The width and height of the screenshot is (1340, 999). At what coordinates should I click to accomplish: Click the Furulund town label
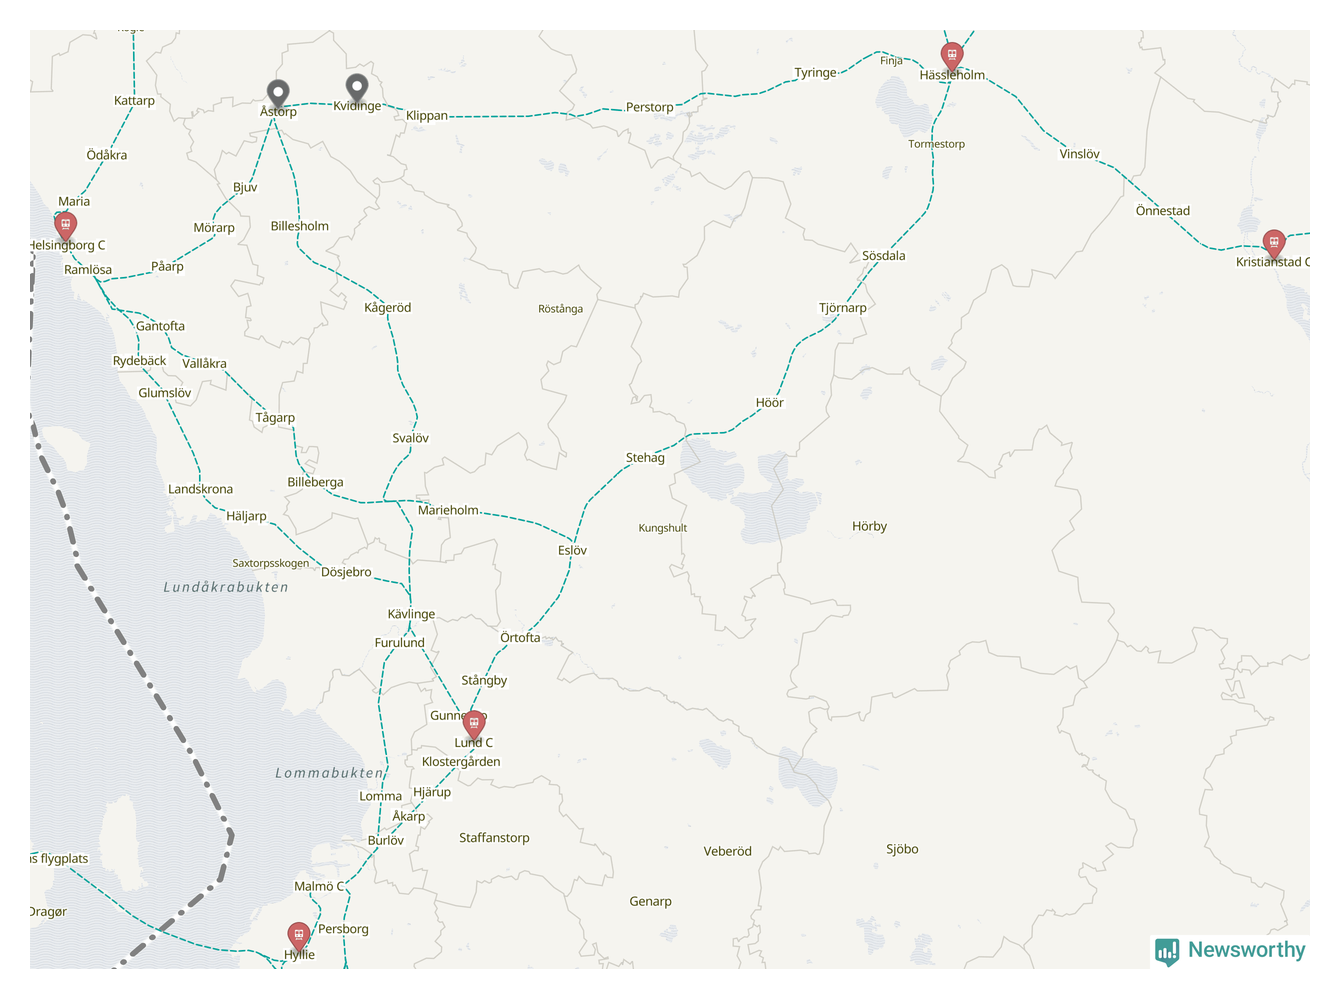[x=399, y=643]
